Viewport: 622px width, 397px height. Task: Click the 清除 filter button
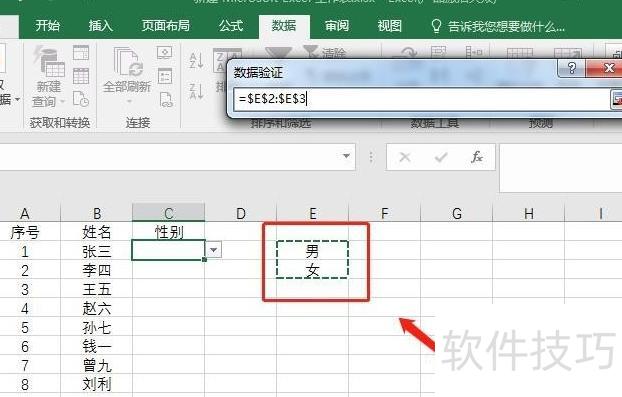(x=325, y=52)
